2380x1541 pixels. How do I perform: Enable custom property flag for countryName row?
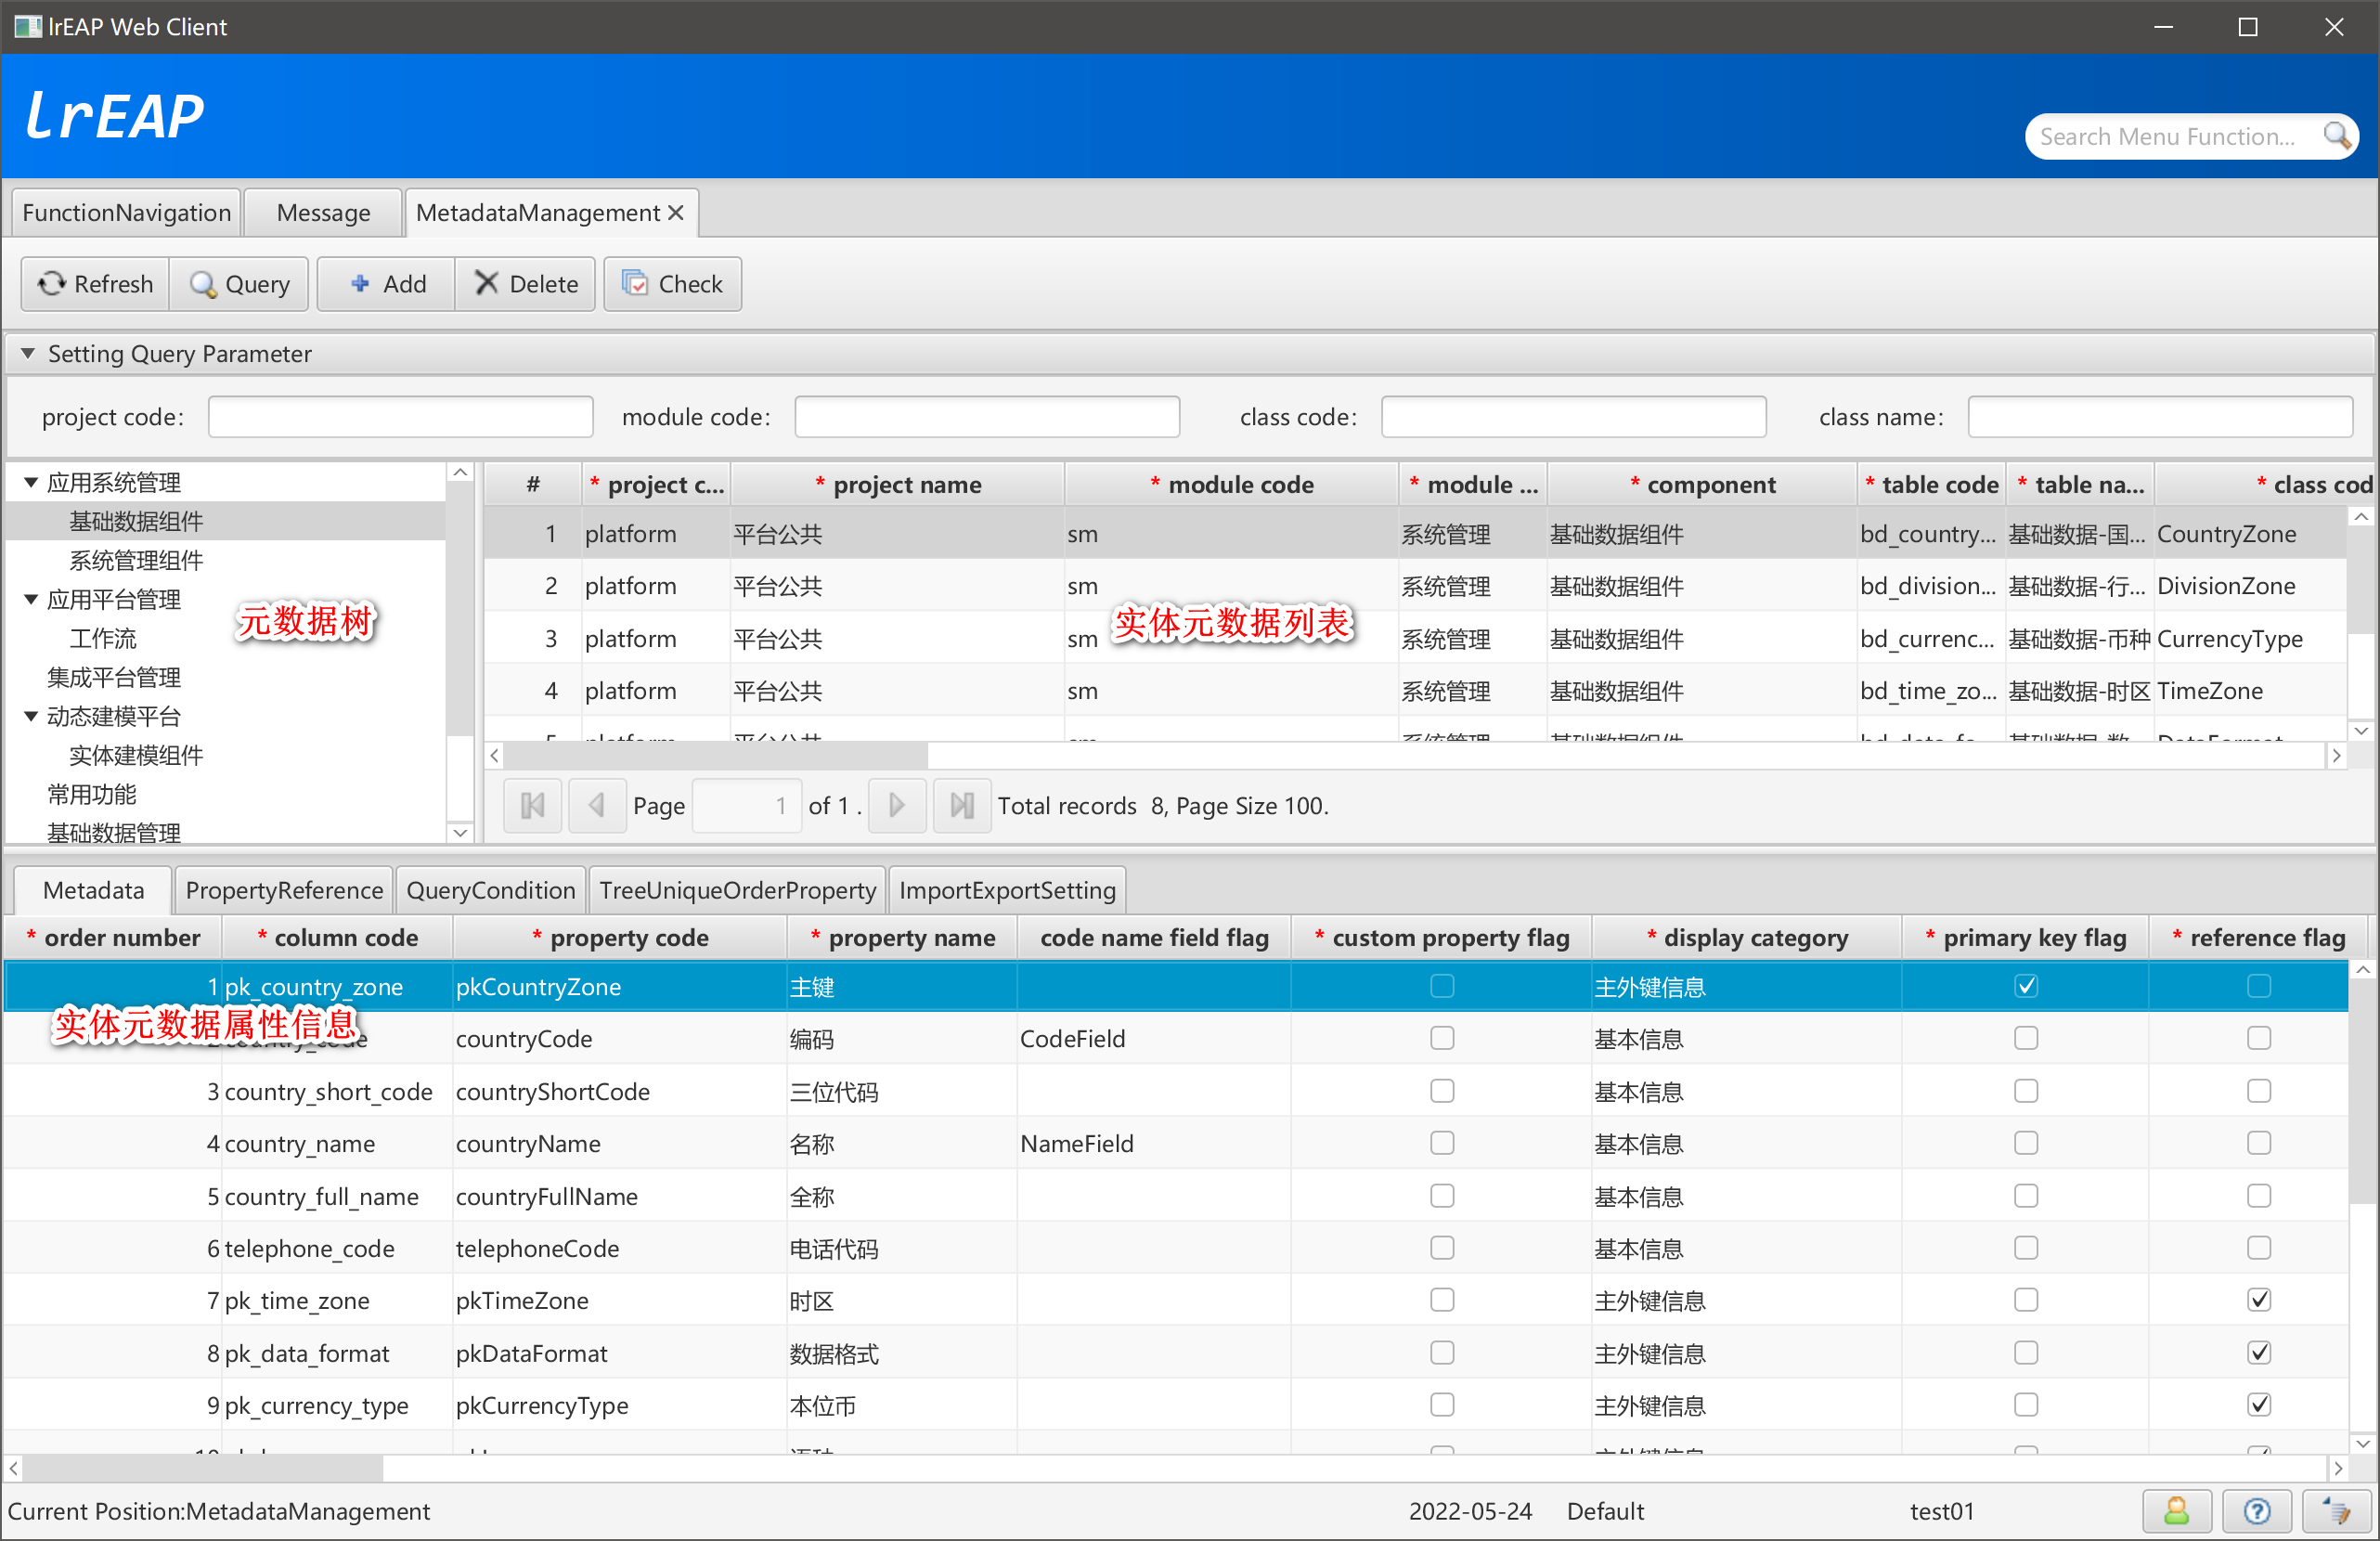pyautogui.click(x=1442, y=1143)
